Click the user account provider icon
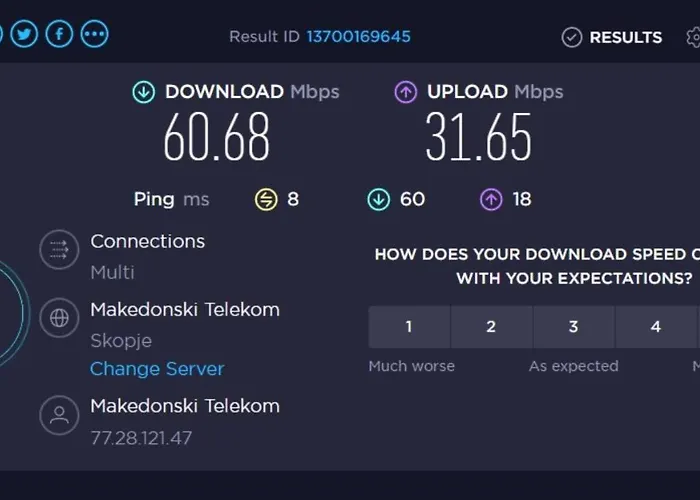 (x=59, y=415)
